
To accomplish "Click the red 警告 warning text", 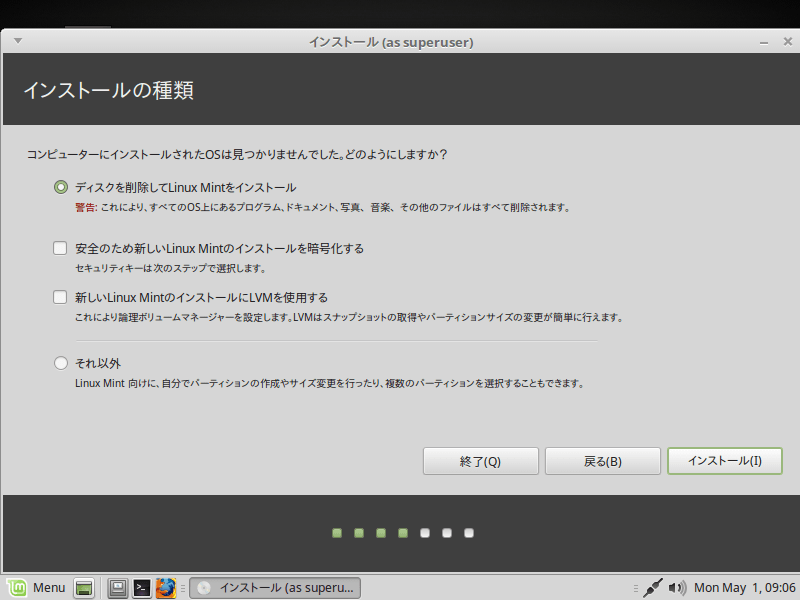I will coord(86,207).
